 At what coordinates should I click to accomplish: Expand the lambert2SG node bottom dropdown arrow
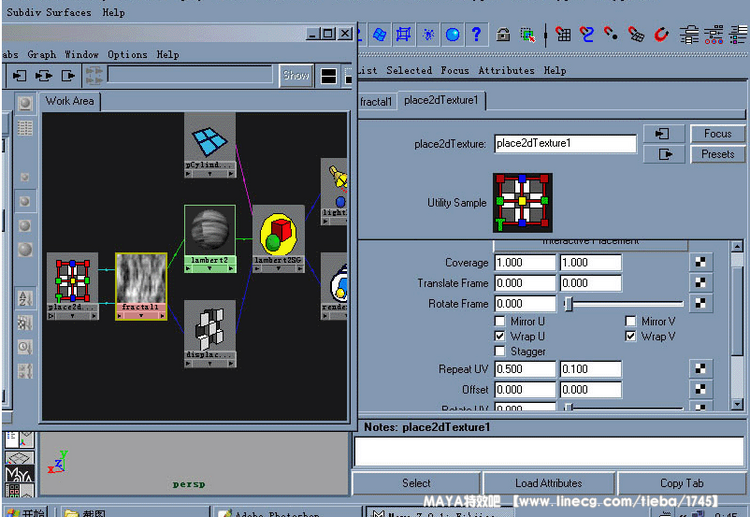click(278, 269)
